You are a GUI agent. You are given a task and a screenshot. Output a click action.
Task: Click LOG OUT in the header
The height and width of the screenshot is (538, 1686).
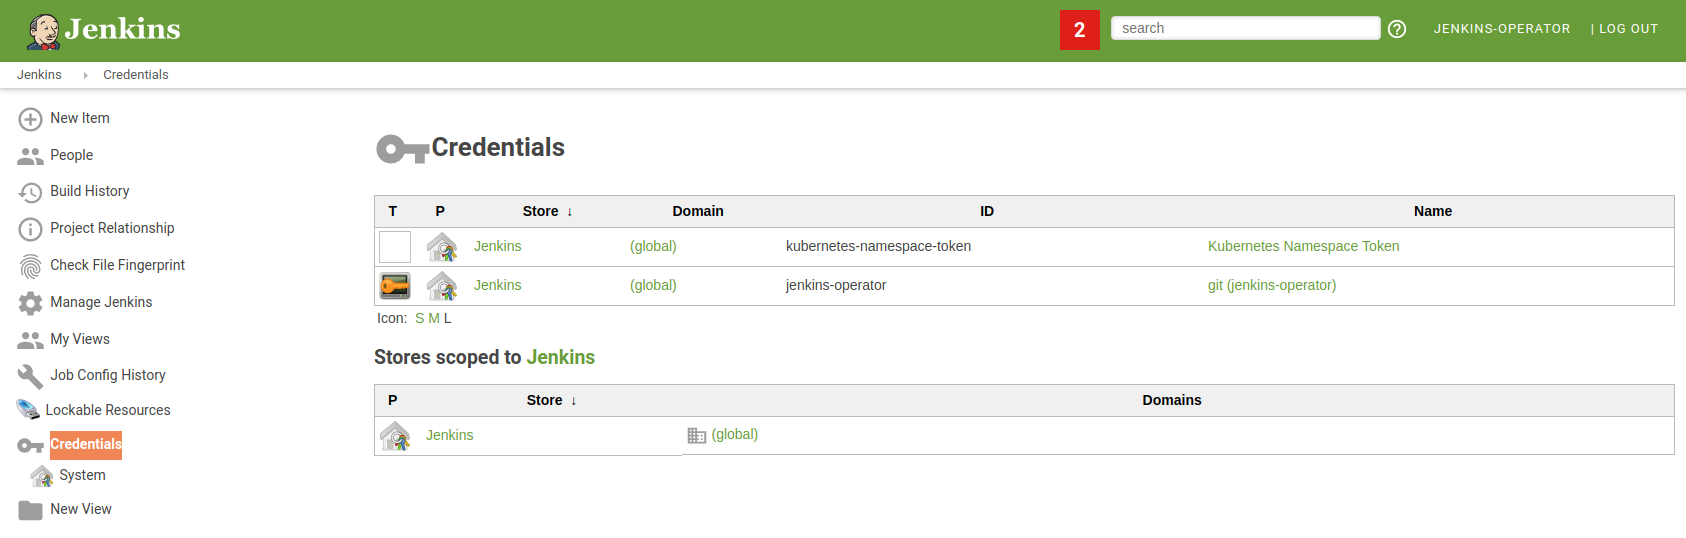point(1628,29)
